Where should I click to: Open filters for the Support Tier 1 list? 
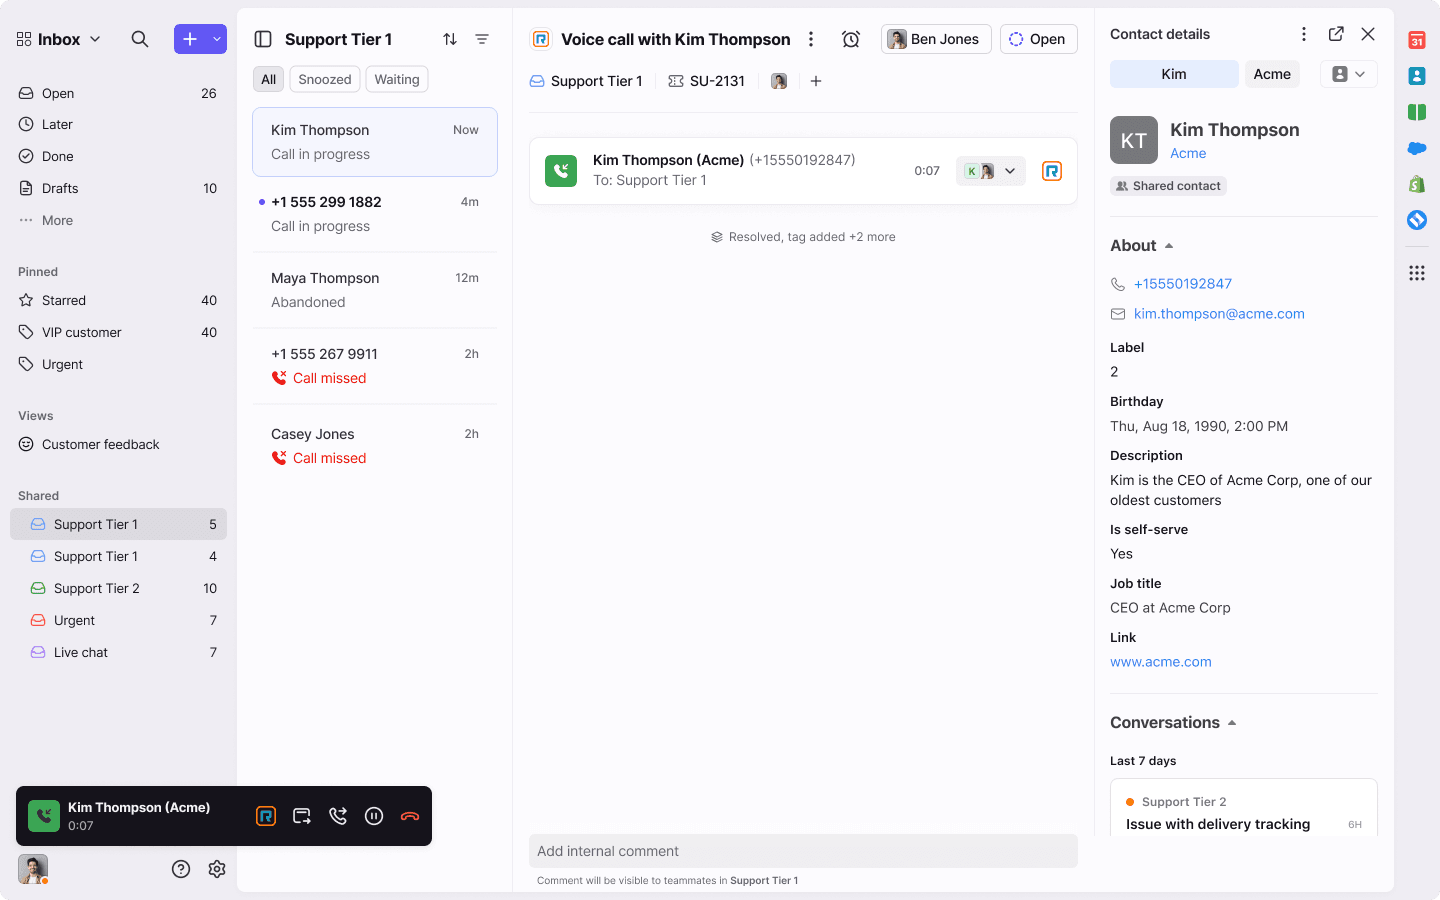[482, 38]
